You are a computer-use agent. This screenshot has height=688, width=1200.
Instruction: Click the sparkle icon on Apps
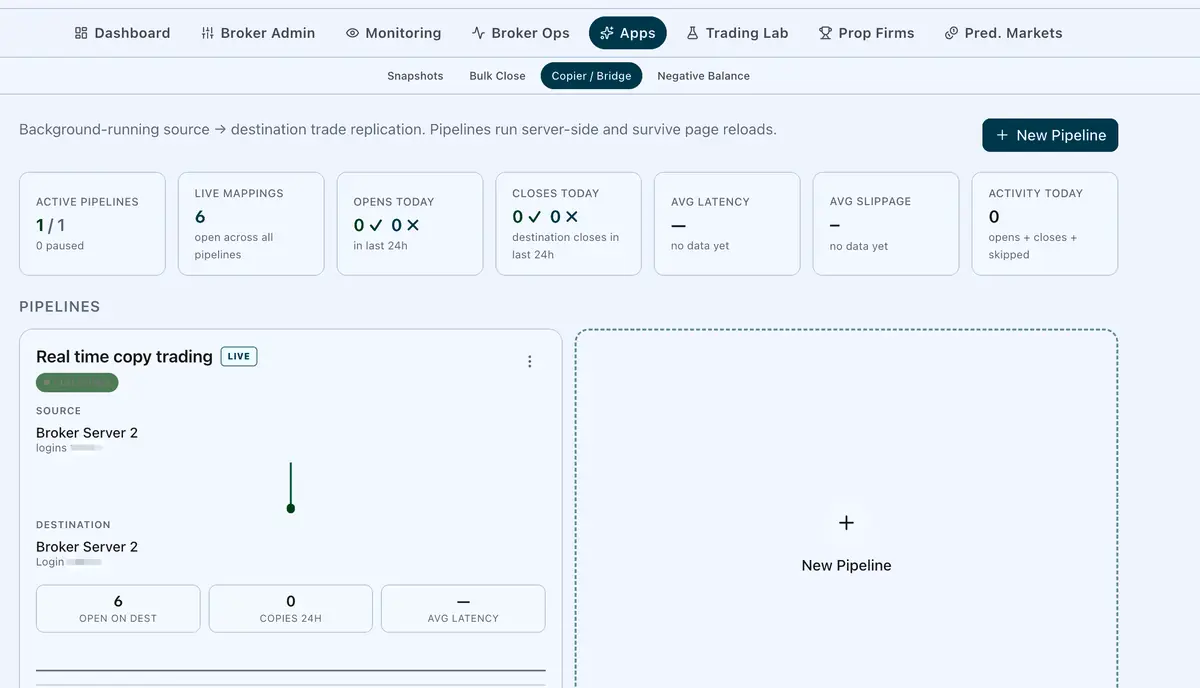coord(606,33)
